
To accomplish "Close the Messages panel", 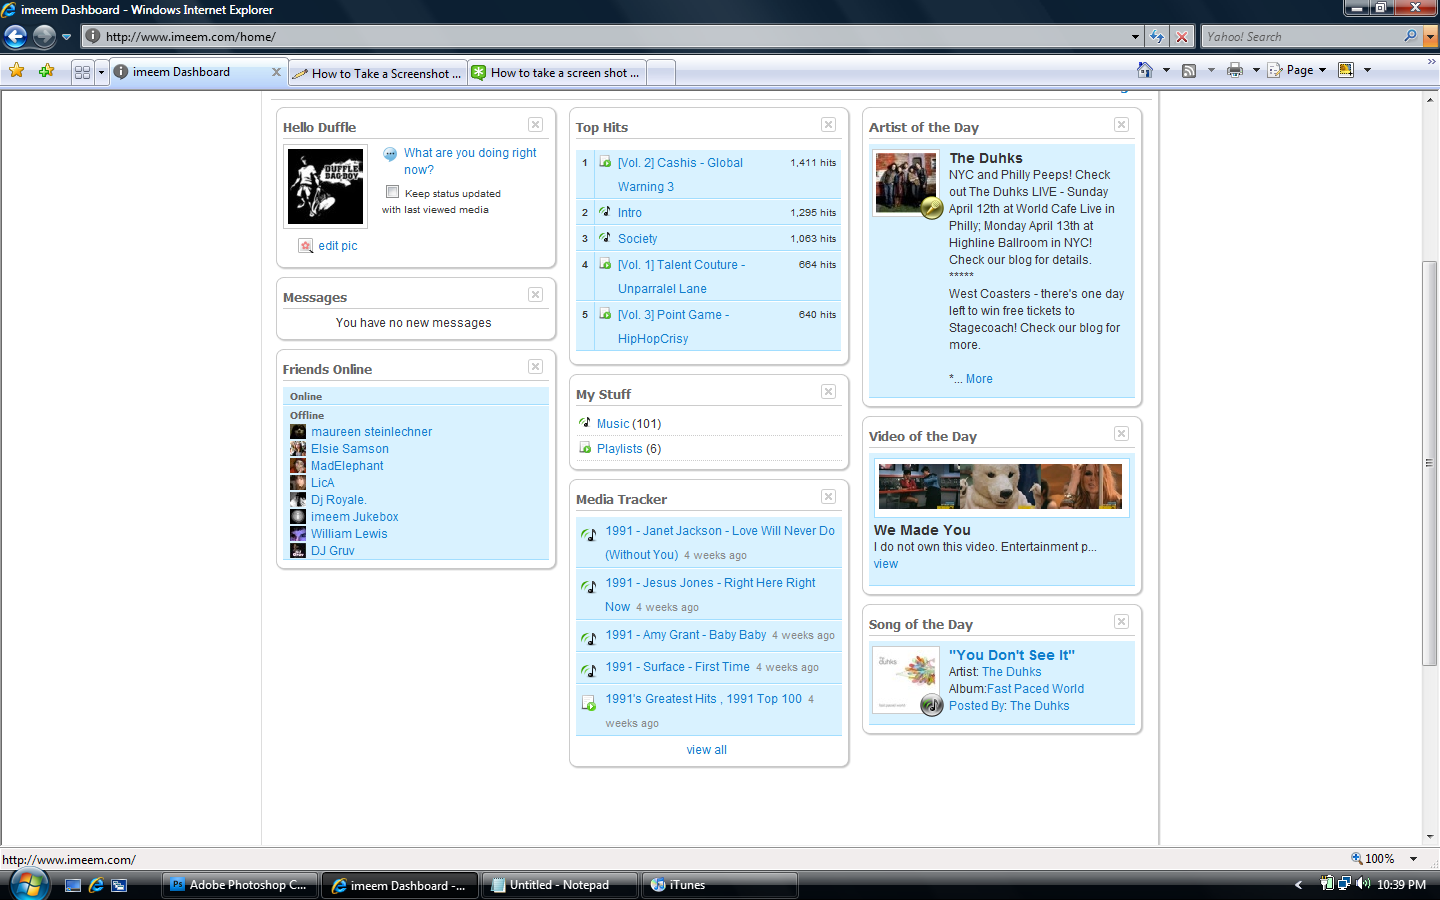I will point(536,295).
